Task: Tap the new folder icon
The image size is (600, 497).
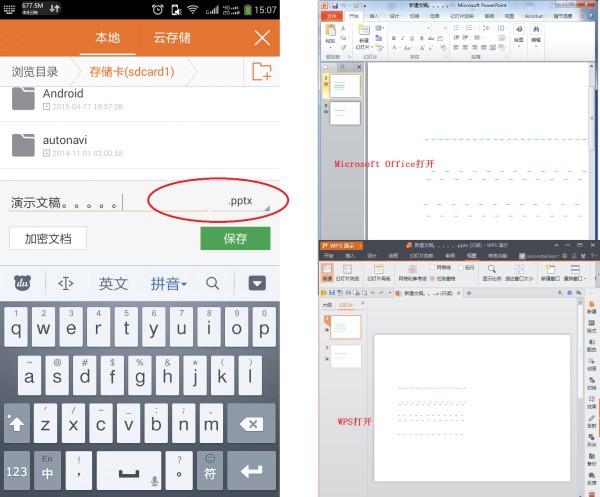Action: [x=262, y=72]
